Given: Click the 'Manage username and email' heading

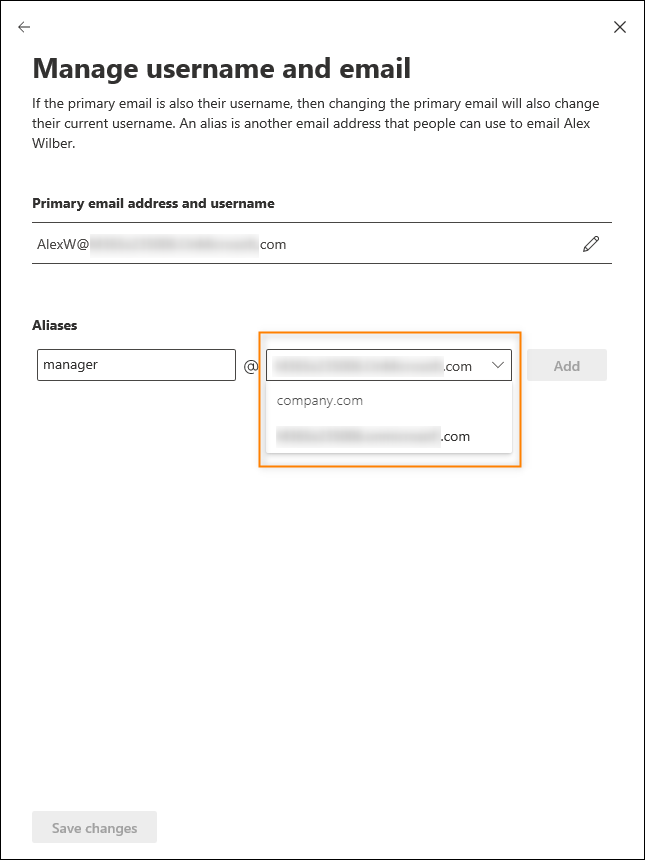Looking at the screenshot, I should point(222,68).
